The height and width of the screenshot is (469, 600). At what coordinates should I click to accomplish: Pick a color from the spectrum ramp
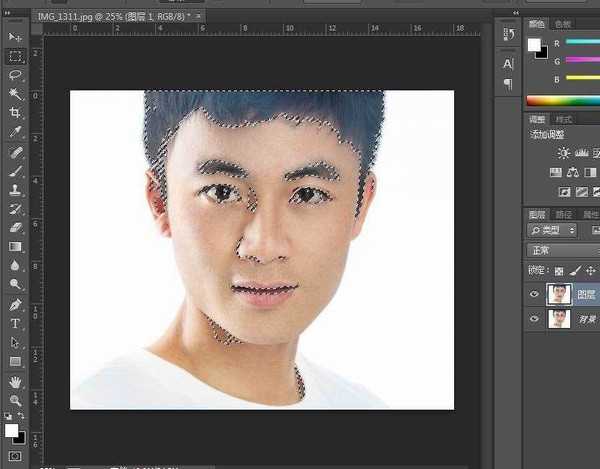(563, 101)
